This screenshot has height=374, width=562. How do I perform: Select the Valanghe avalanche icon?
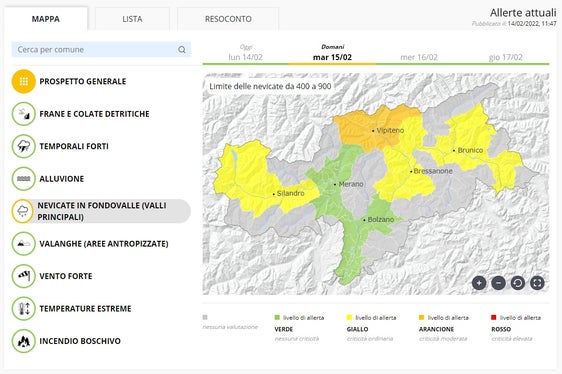[x=24, y=244]
